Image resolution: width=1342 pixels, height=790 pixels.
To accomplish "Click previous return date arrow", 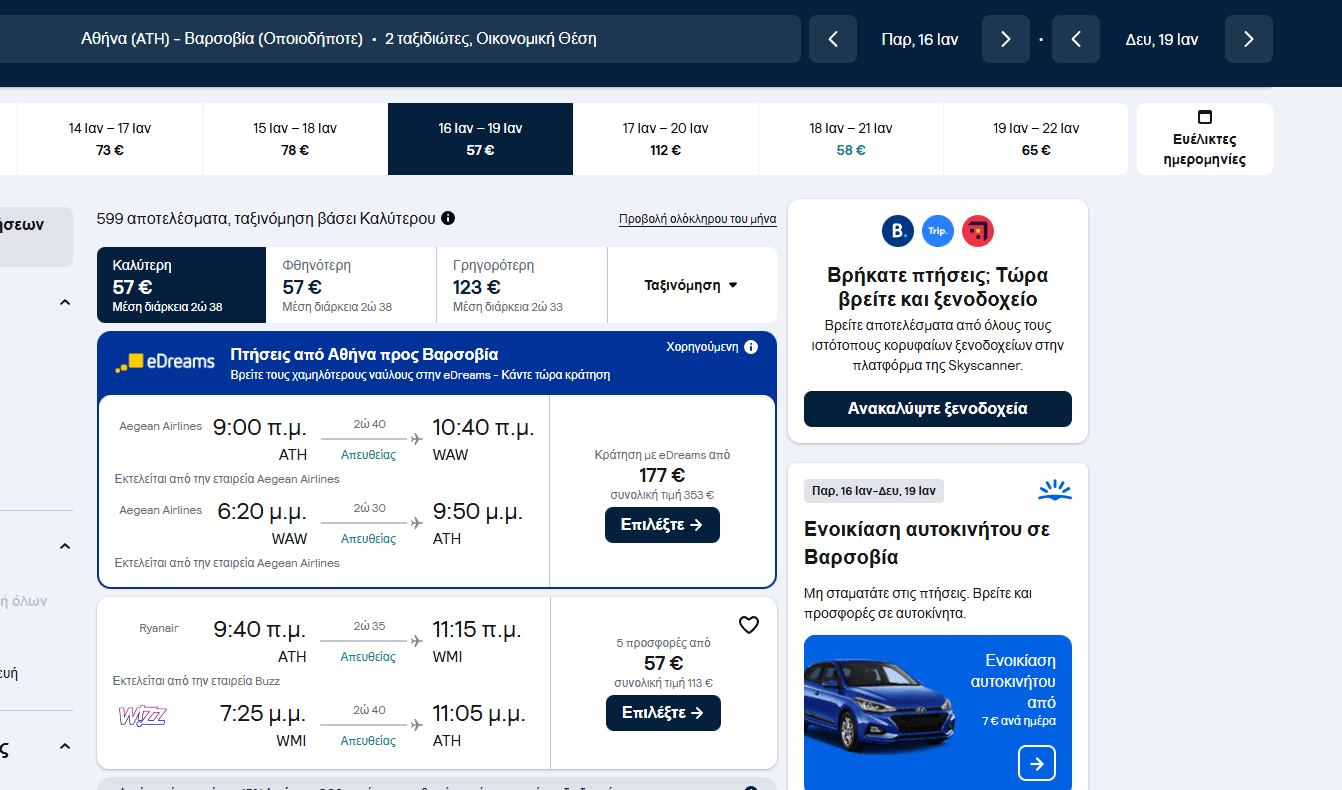I will tap(1076, 39).
